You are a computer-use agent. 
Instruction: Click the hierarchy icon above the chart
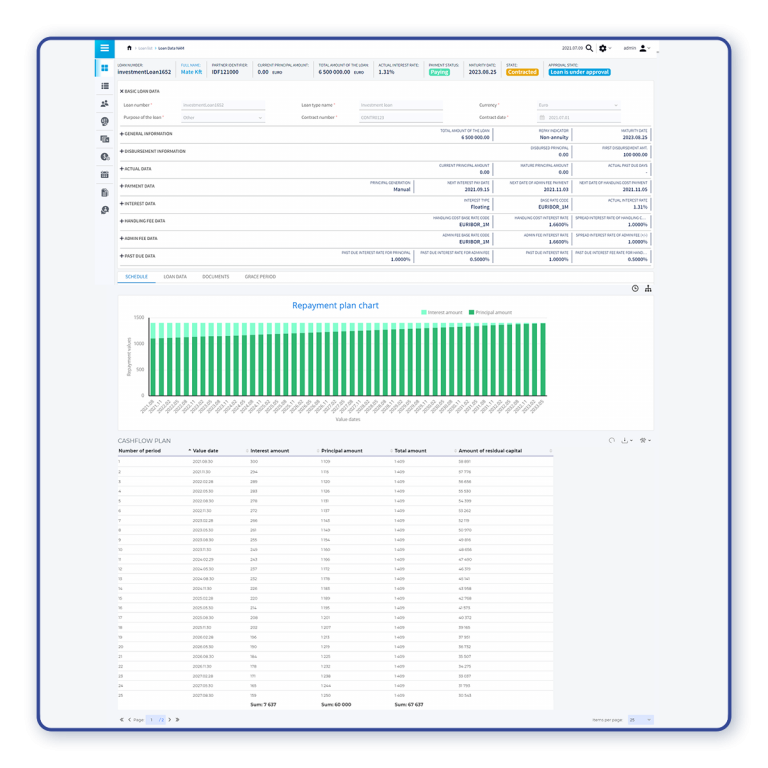click(648, 289)
